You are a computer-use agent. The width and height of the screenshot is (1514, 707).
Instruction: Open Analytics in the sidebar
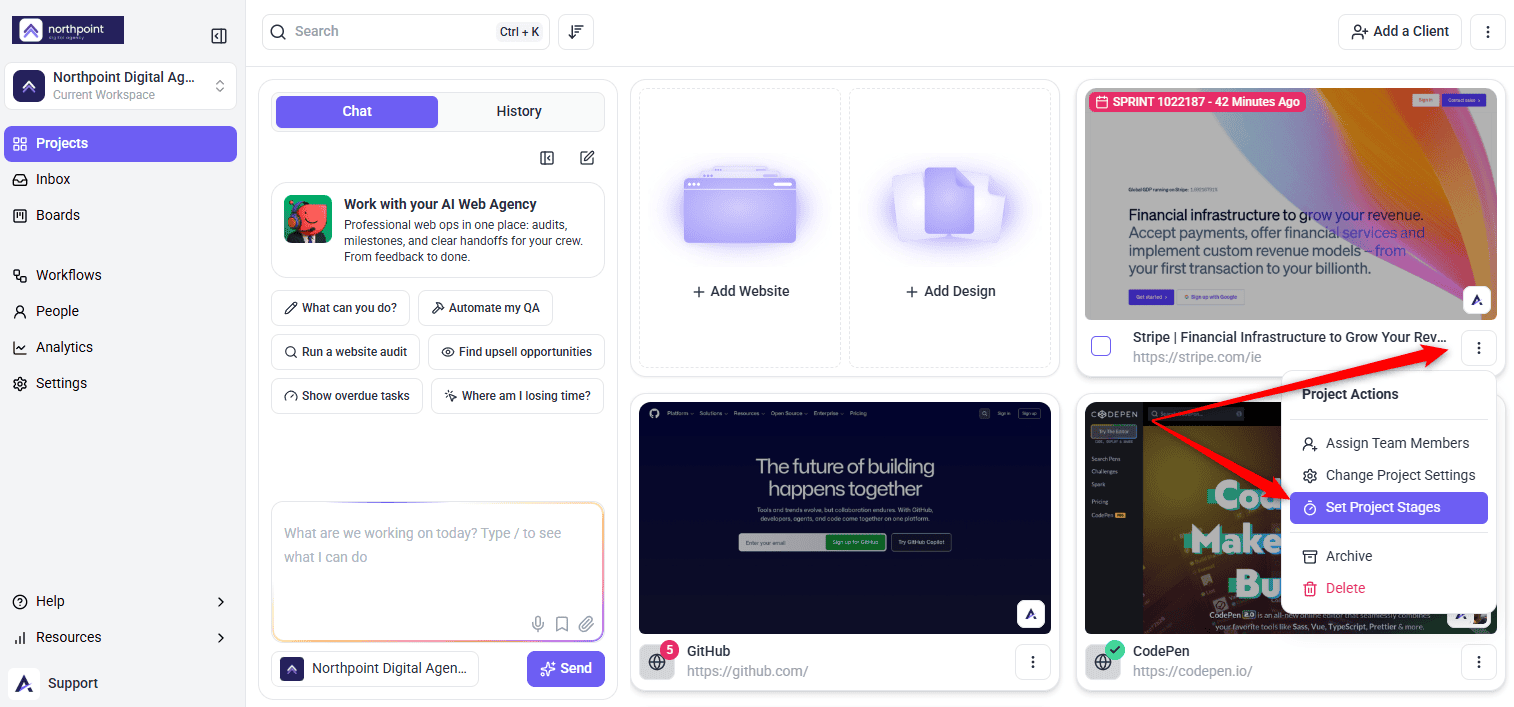coord(120,347)
